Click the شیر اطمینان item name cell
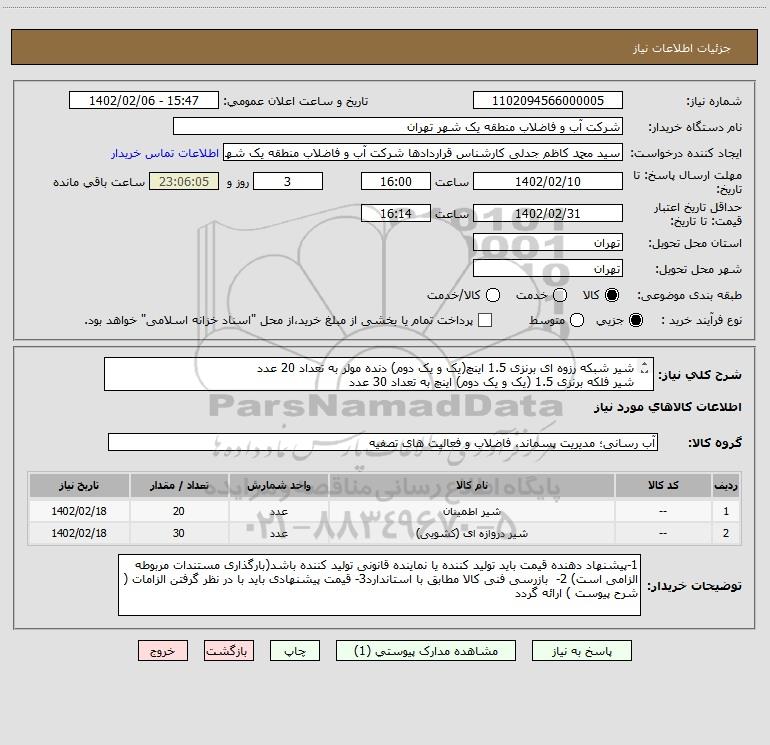This screenshot has height=745, width=770. coord(471,511)
